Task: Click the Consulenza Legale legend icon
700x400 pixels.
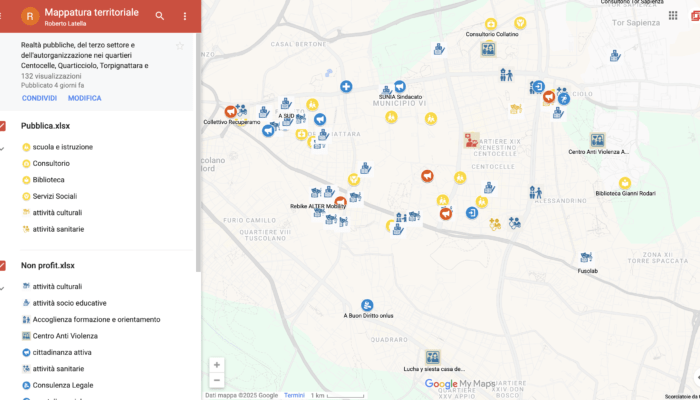Action: click(26, 385)
